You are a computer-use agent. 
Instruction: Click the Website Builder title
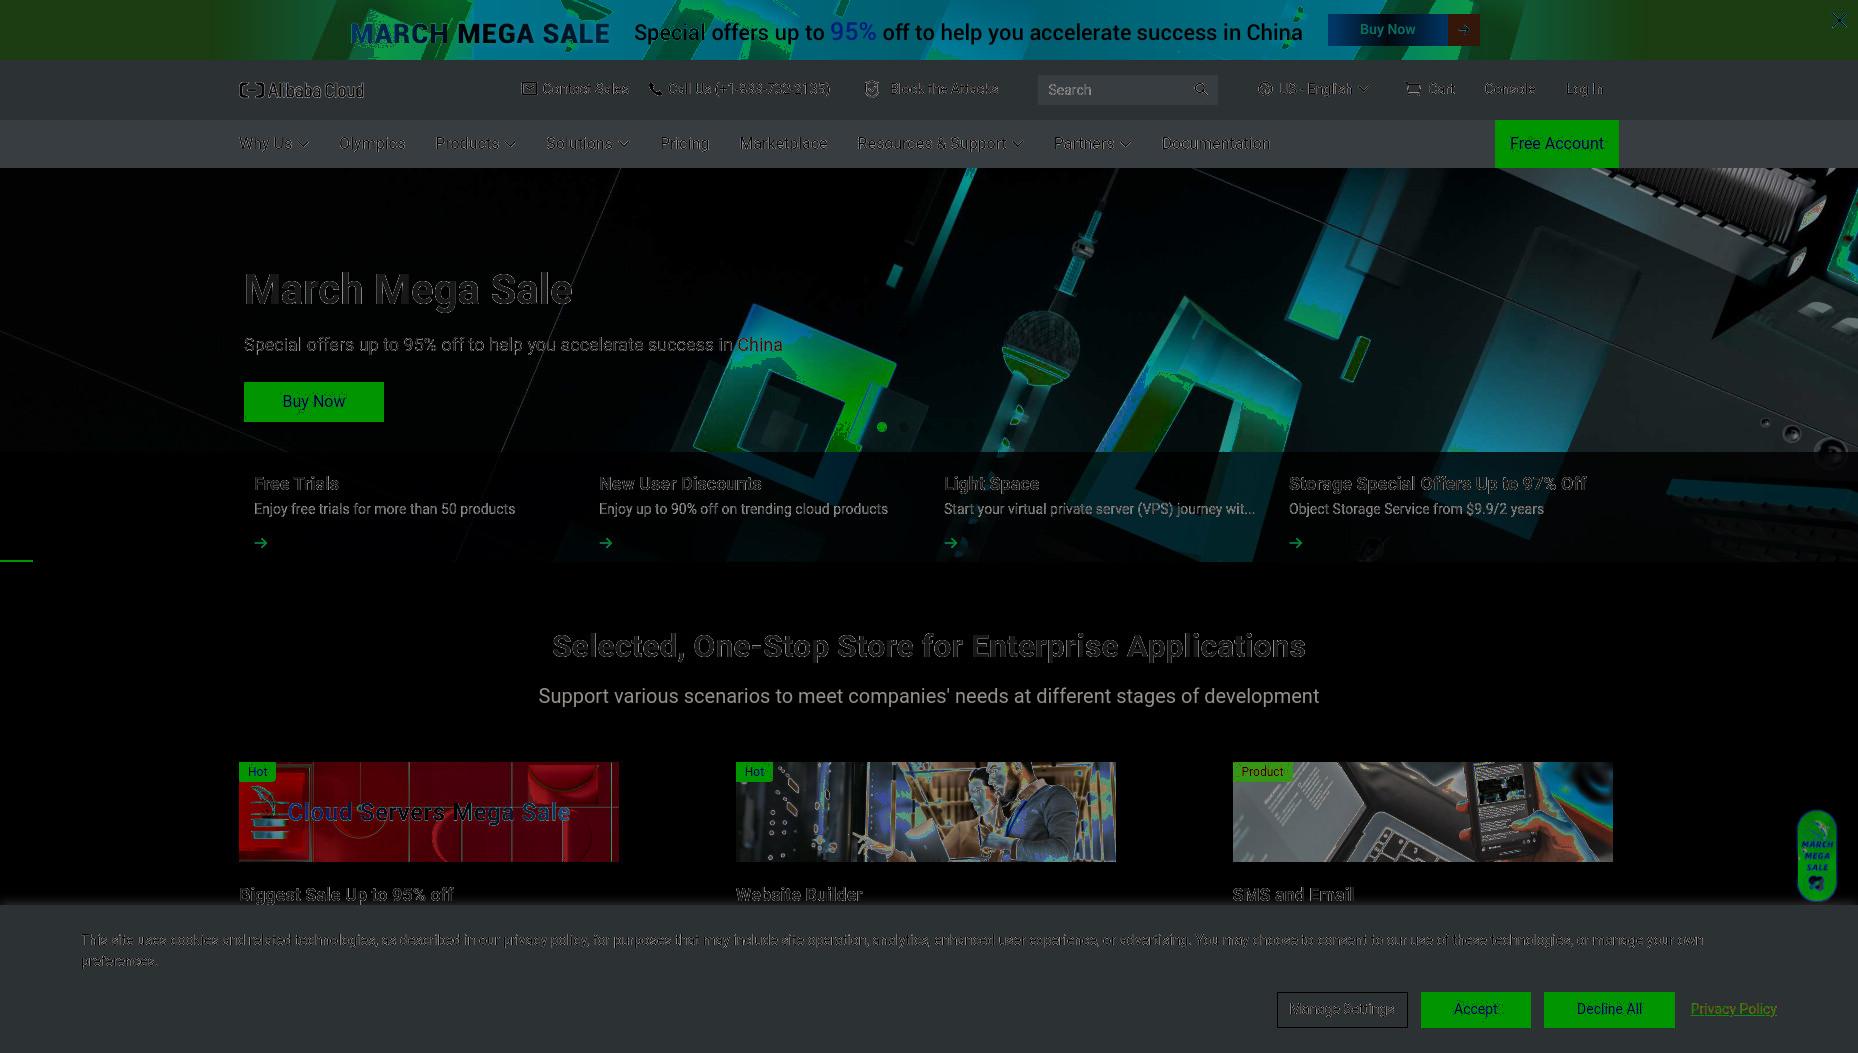pyautogui.click(x=799, y=895)
